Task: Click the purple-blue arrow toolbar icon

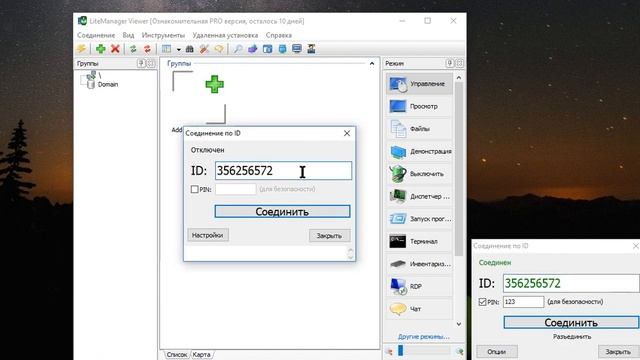Action: coord(252,49)
